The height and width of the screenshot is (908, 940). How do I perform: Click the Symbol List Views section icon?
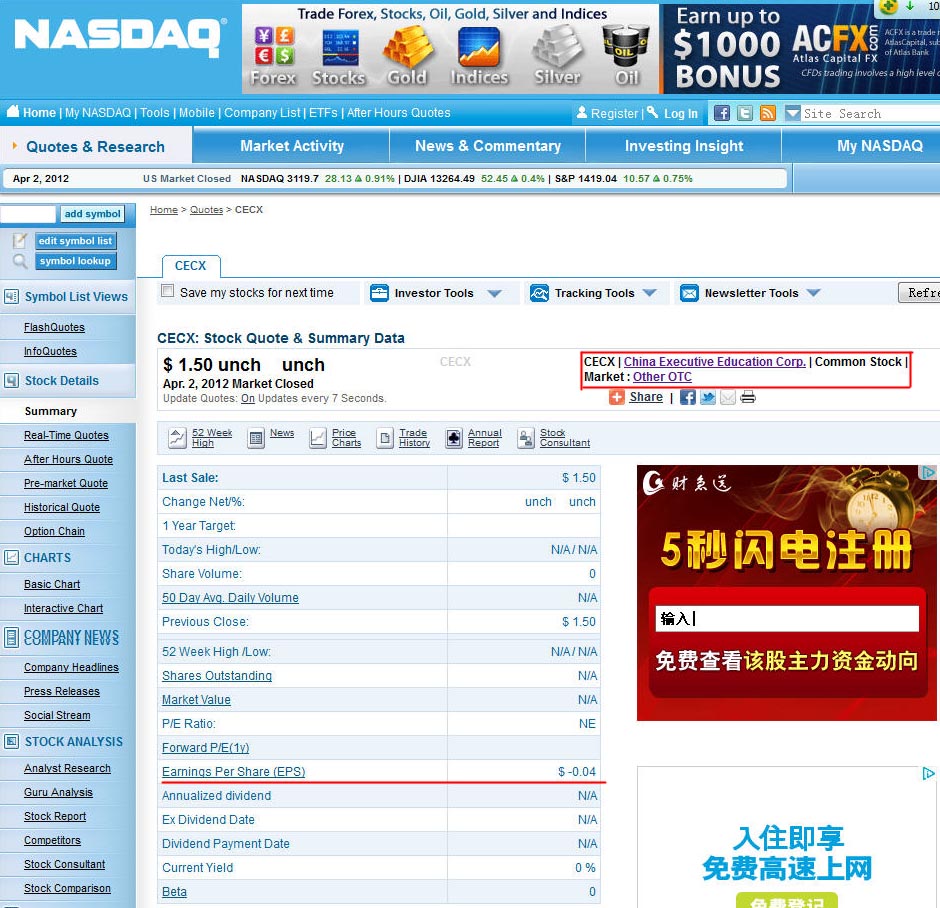(x=11, y=297)
